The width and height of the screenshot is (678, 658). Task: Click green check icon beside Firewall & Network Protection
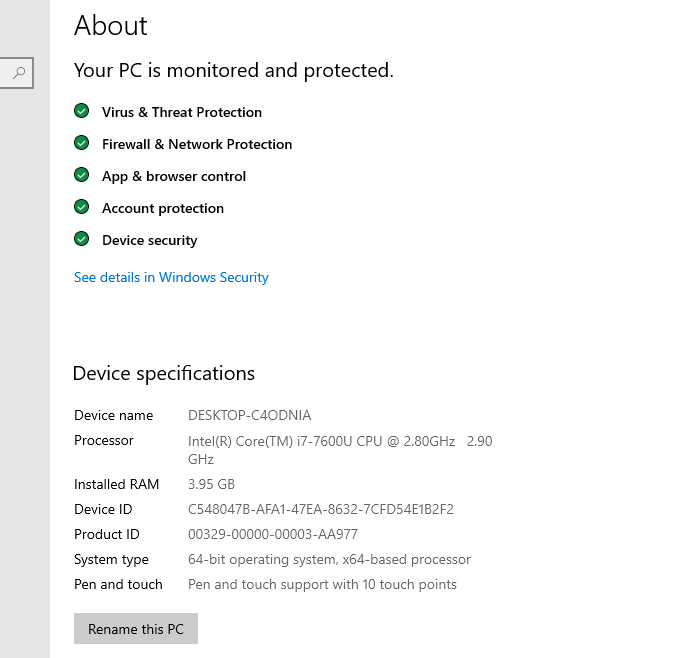pos(82,144)
